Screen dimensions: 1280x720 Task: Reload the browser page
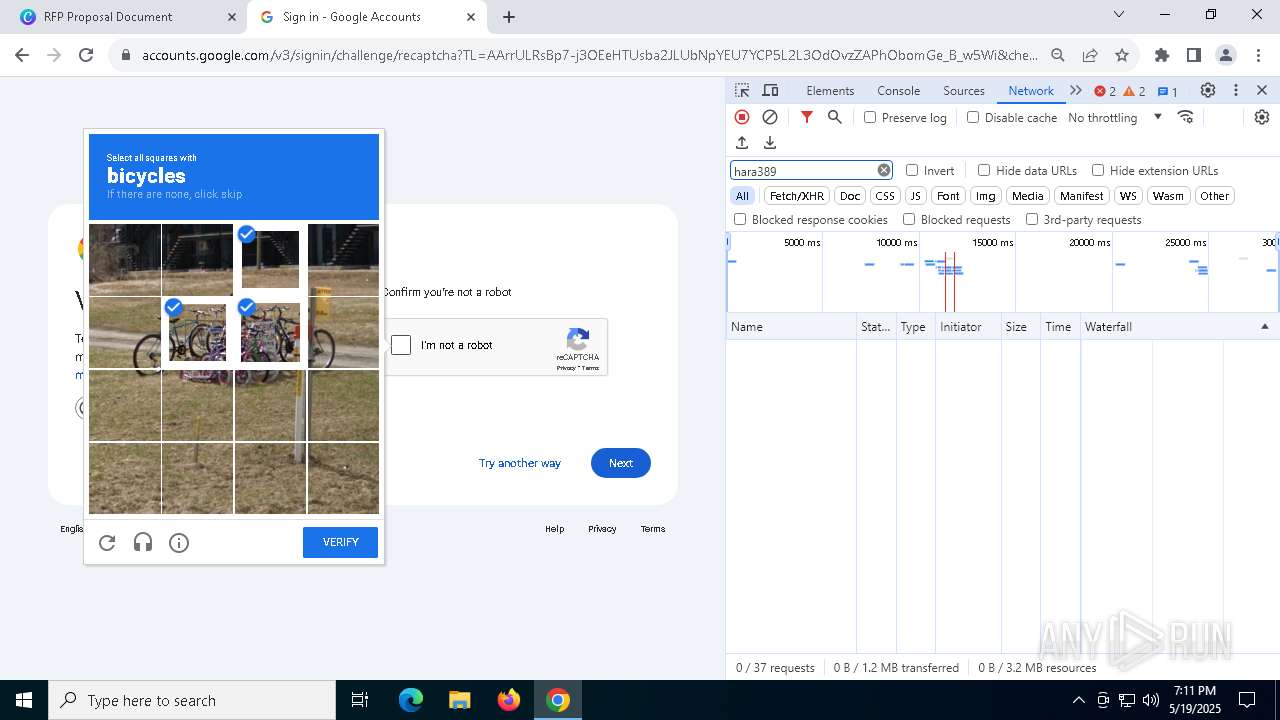pyautogui.click(x=86, y=55)
